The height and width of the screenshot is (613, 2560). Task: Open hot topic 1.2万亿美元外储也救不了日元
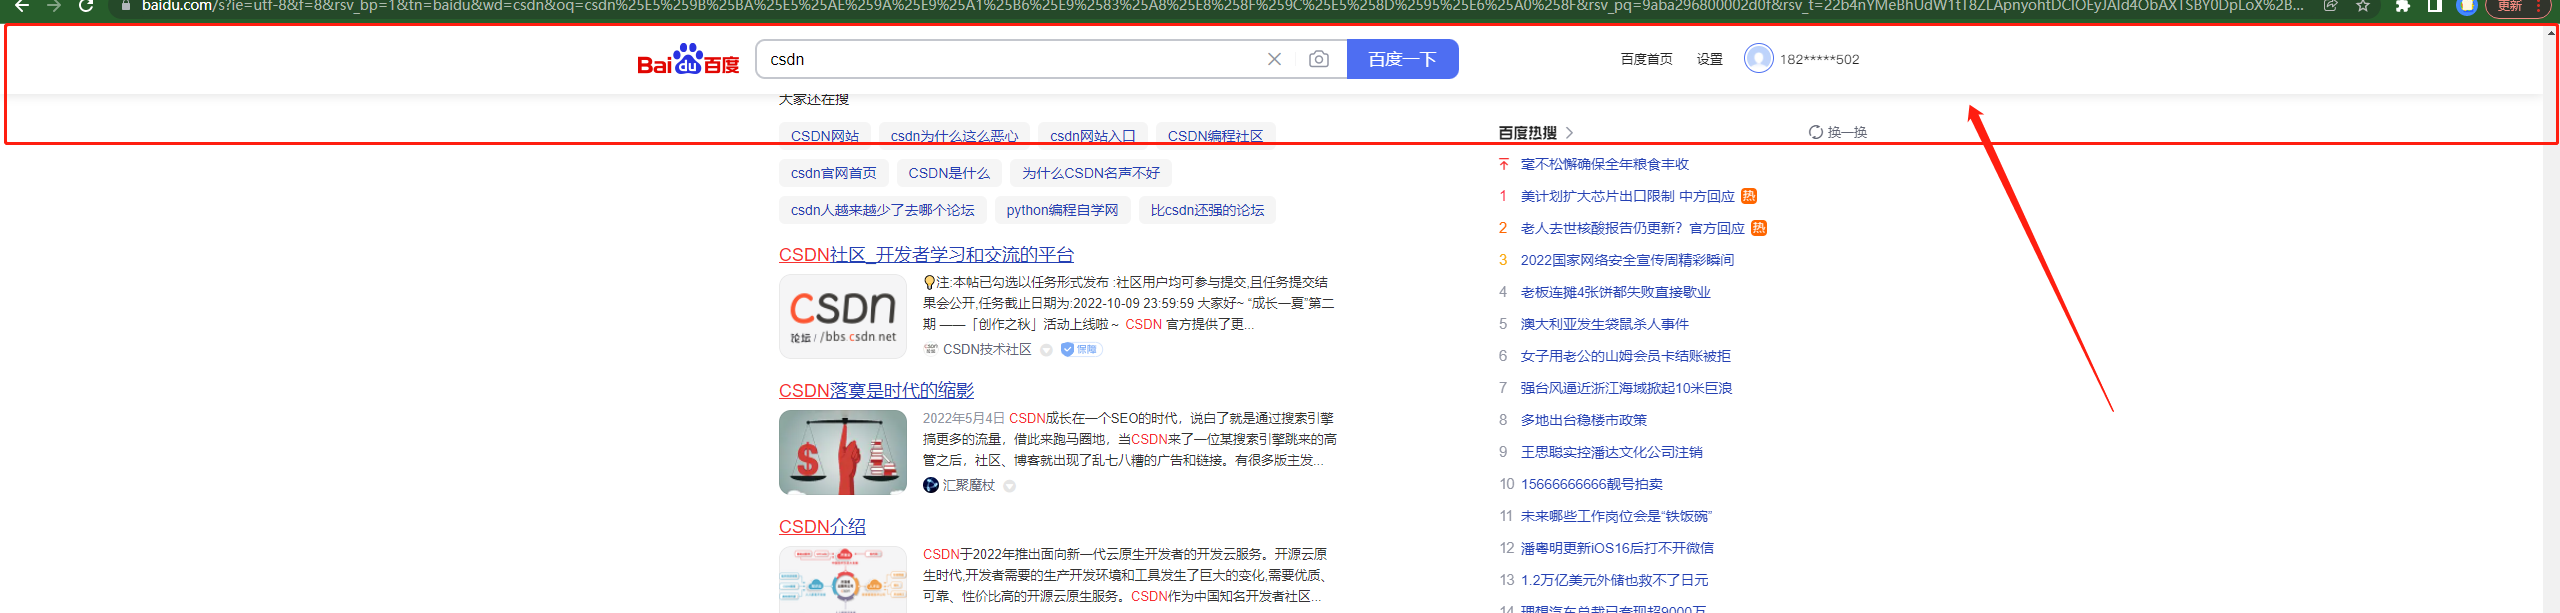1614,580
